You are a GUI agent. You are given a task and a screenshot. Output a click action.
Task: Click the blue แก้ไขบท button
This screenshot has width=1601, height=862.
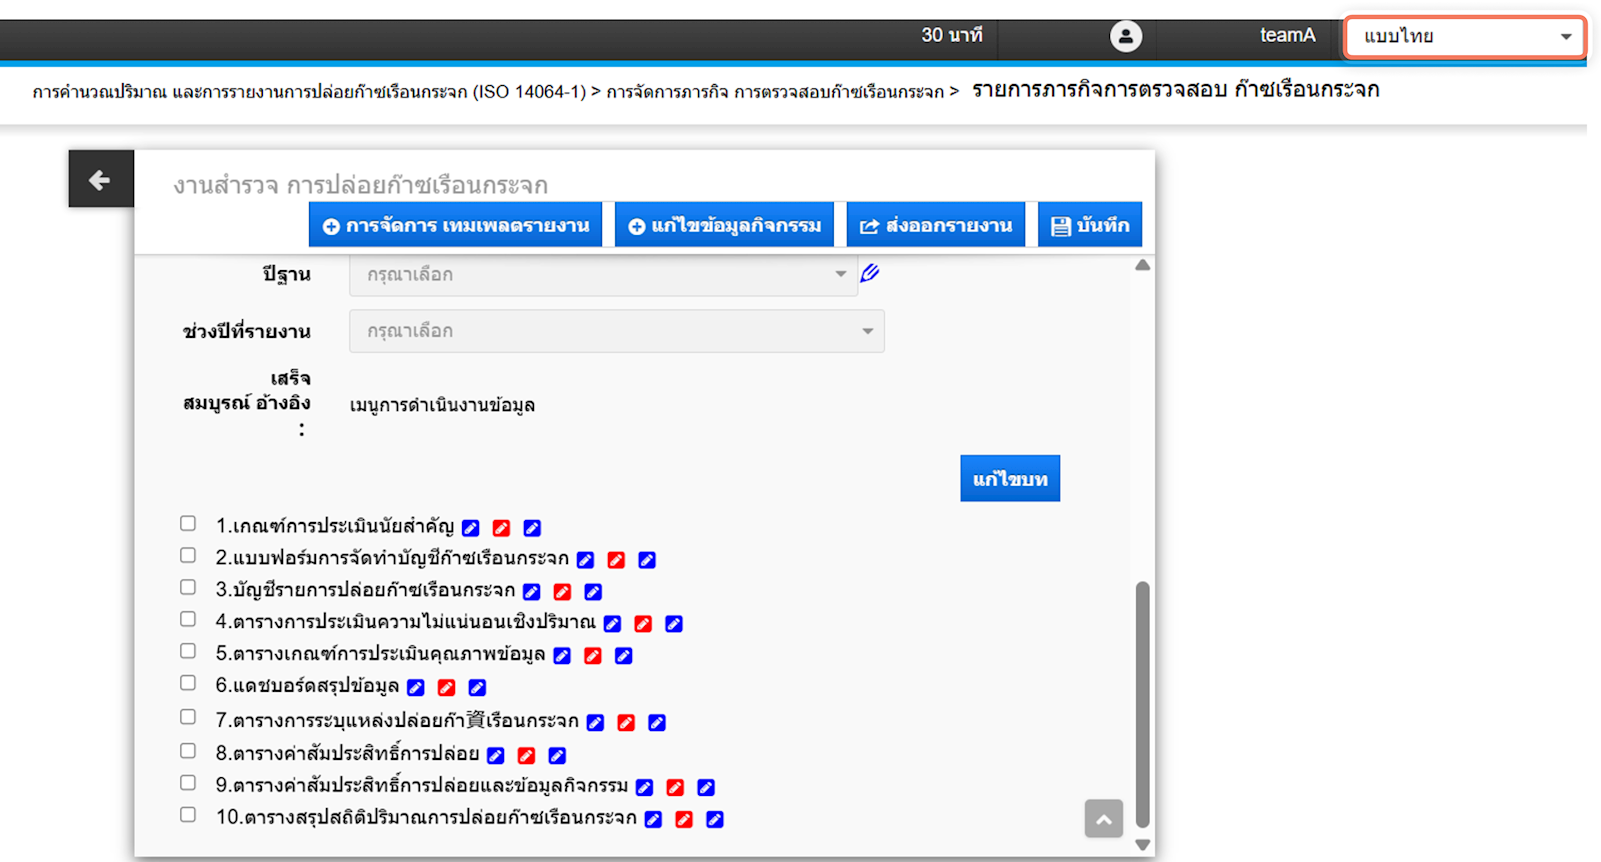point(1010,479)
